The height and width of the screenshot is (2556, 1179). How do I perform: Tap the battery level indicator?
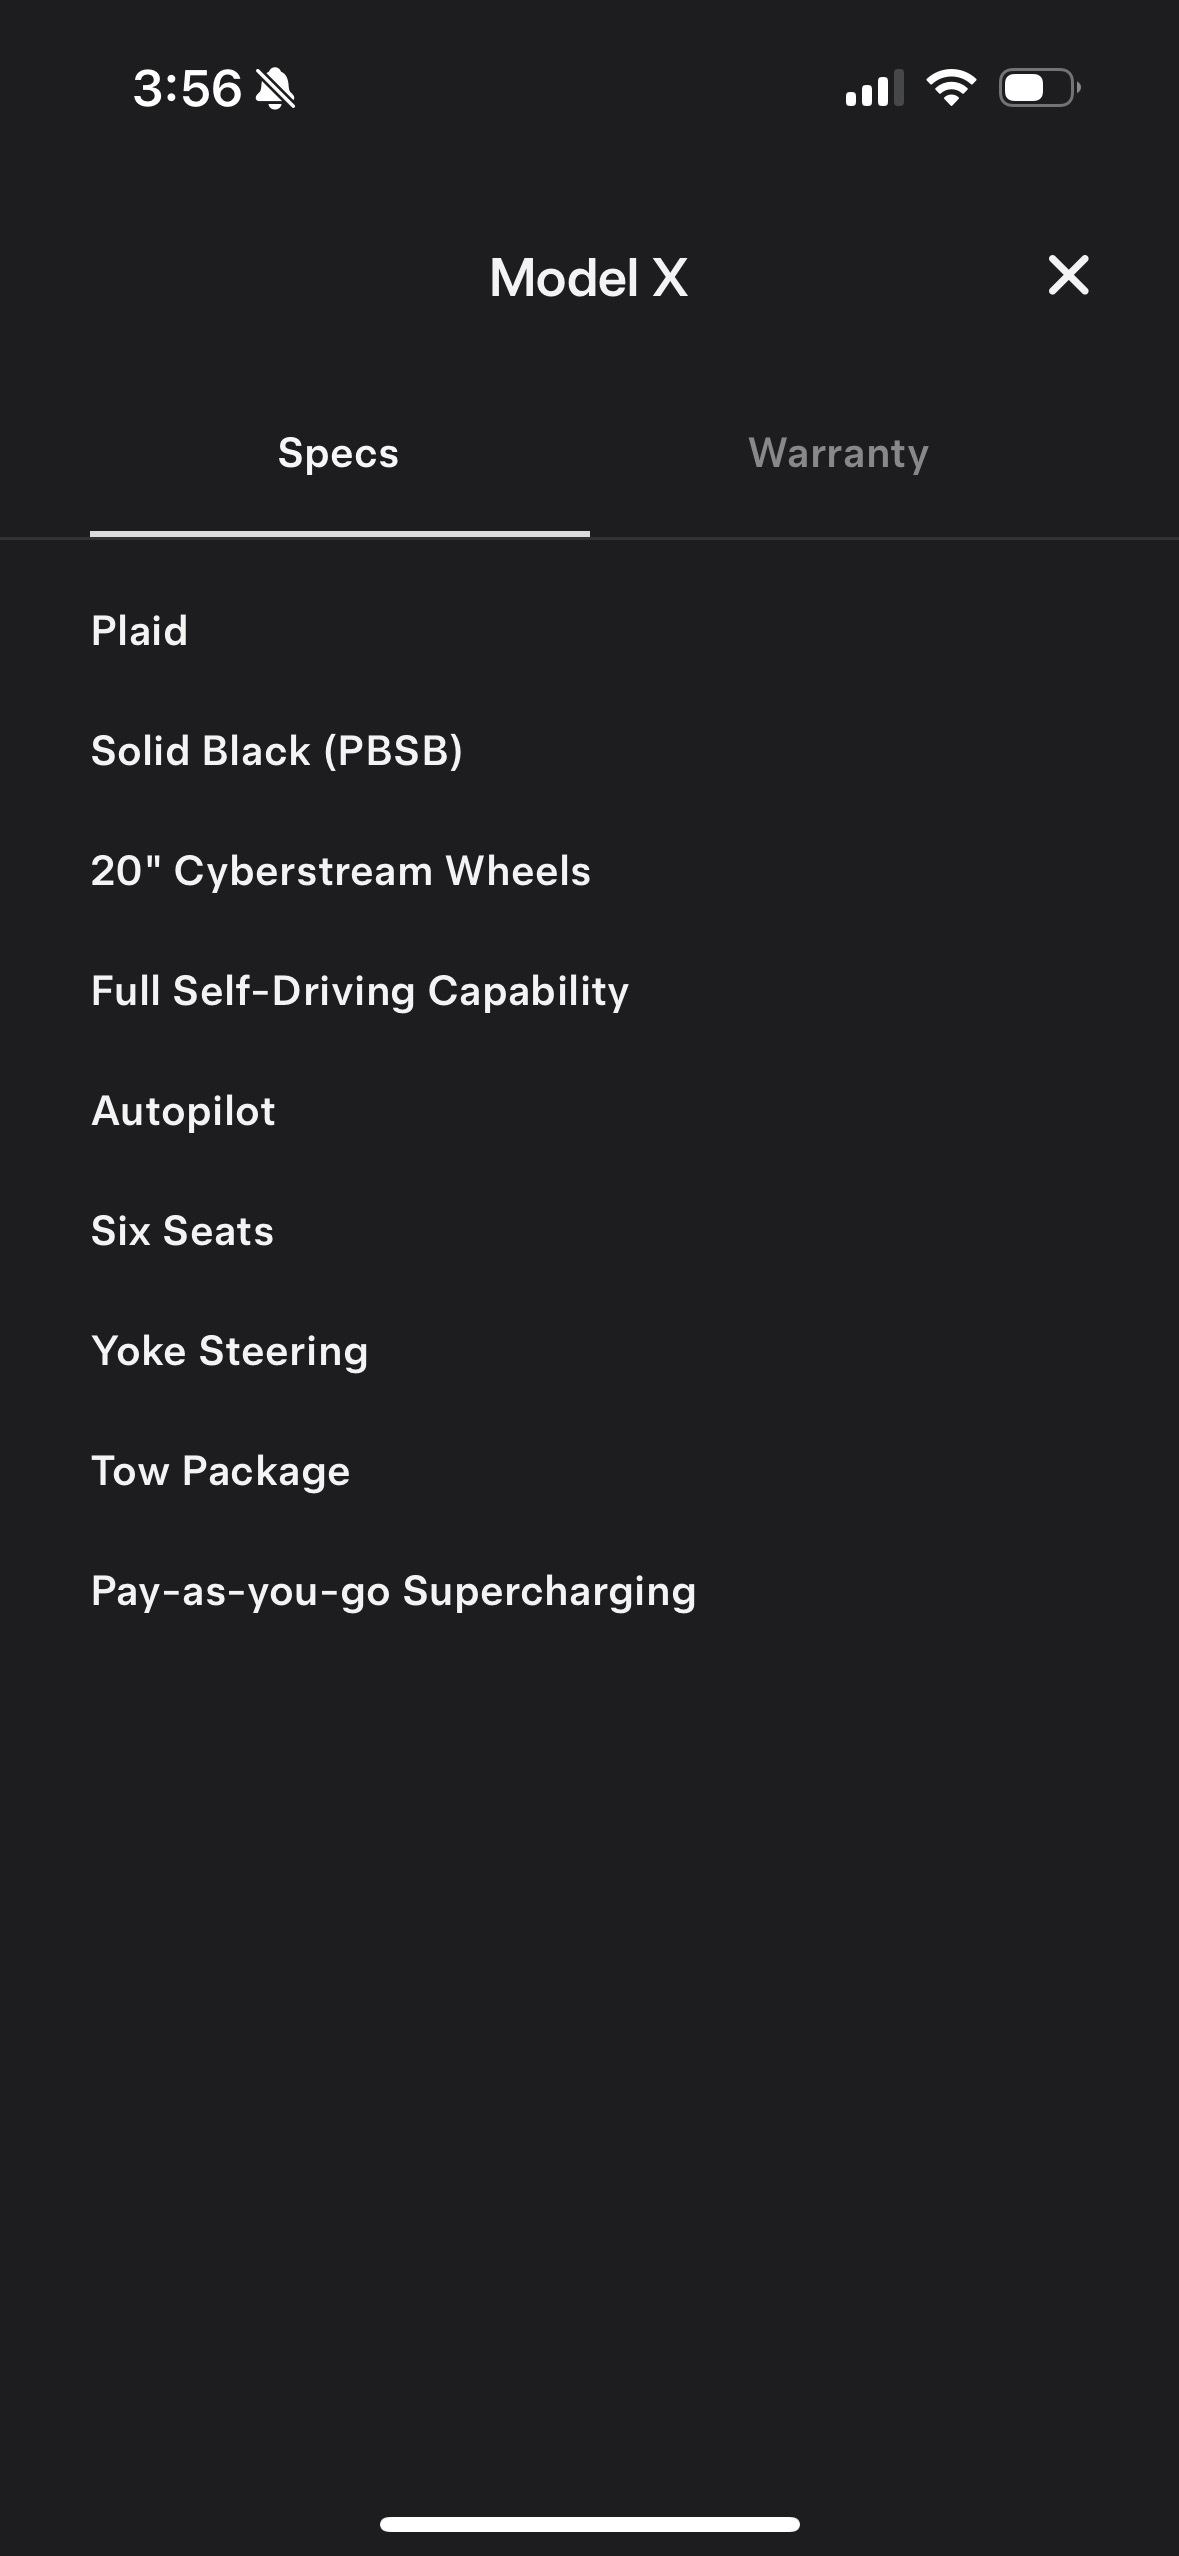(1038, 88)
